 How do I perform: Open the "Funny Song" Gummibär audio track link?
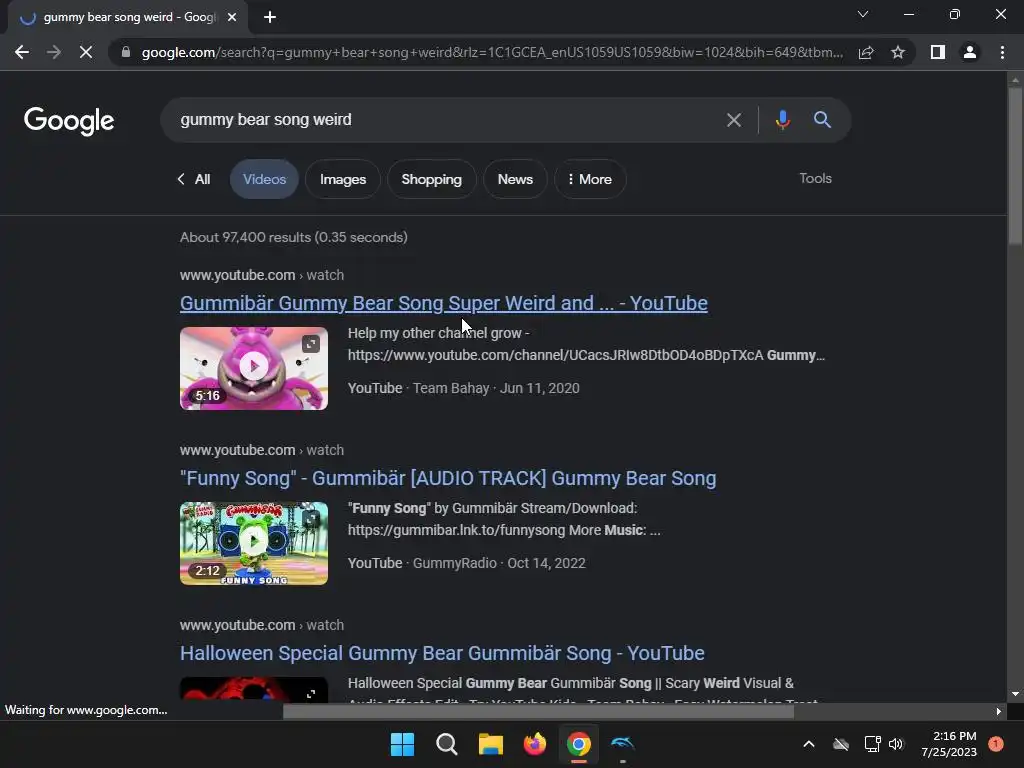click(x=448, y=478)
